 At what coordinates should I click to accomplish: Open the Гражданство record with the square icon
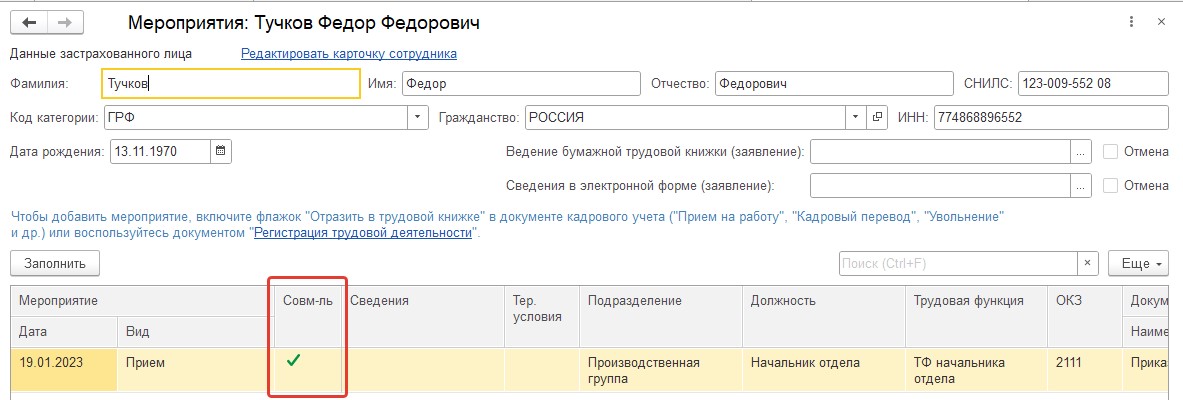[x=877, y=118]
